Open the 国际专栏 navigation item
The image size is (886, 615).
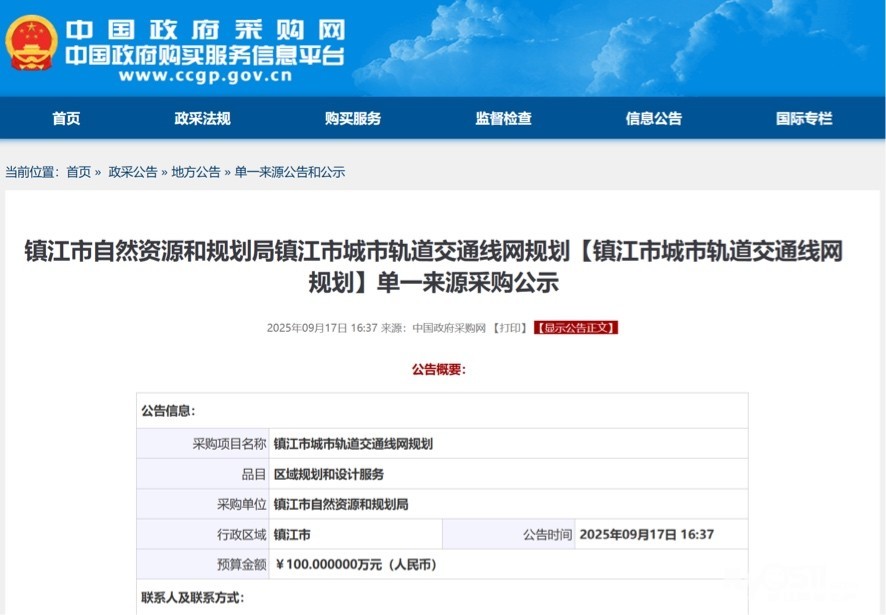[804, 118]
